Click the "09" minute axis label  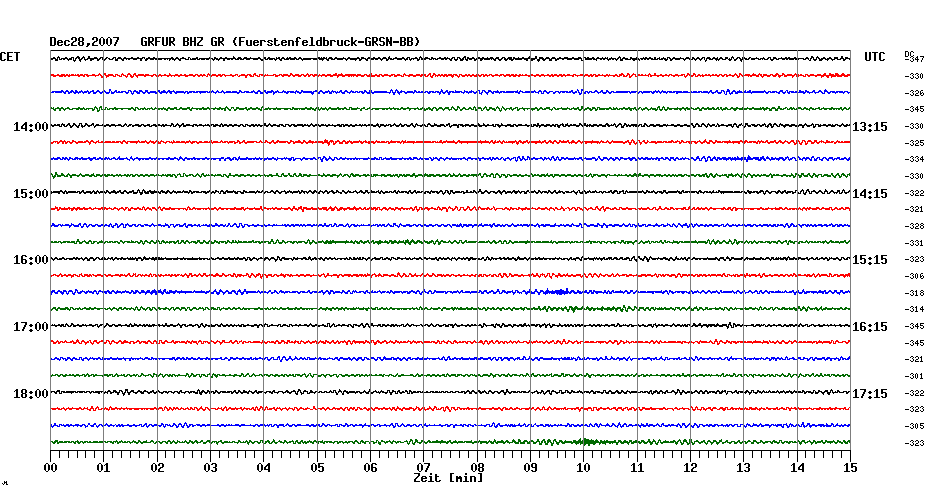[x=530, y=468]
